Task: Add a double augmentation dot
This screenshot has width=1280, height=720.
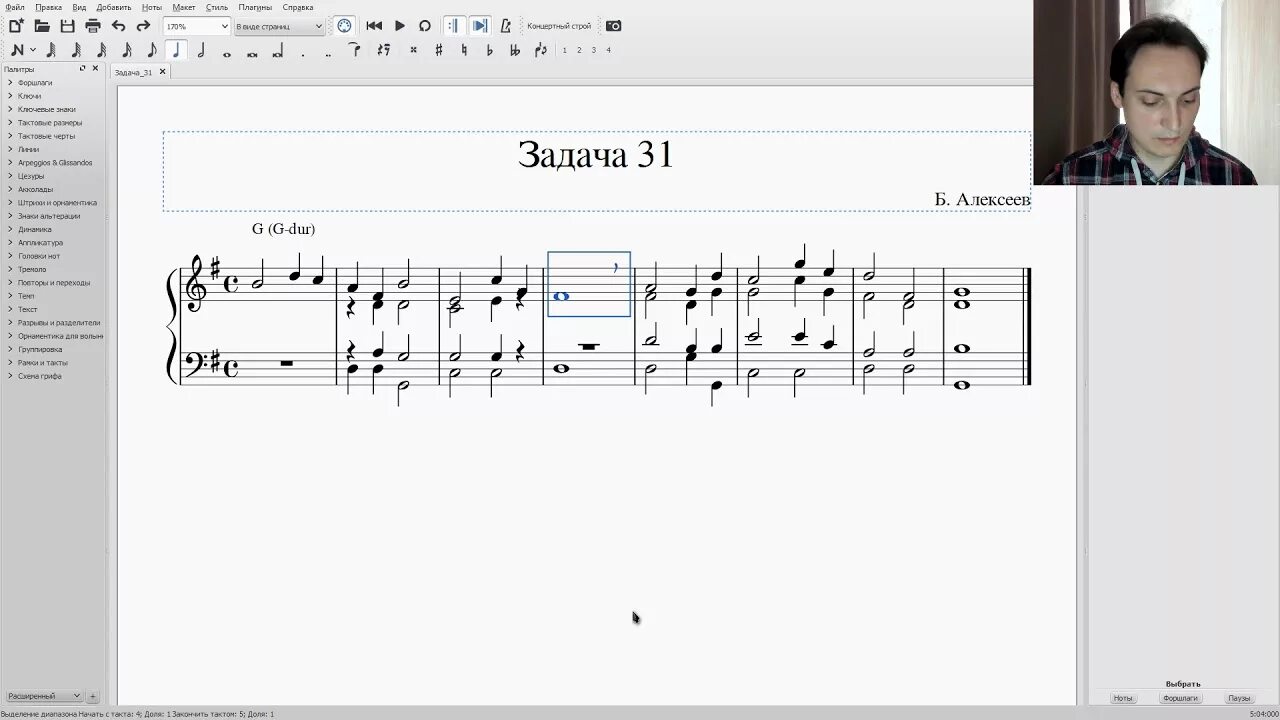Action: tap(328, 53)
